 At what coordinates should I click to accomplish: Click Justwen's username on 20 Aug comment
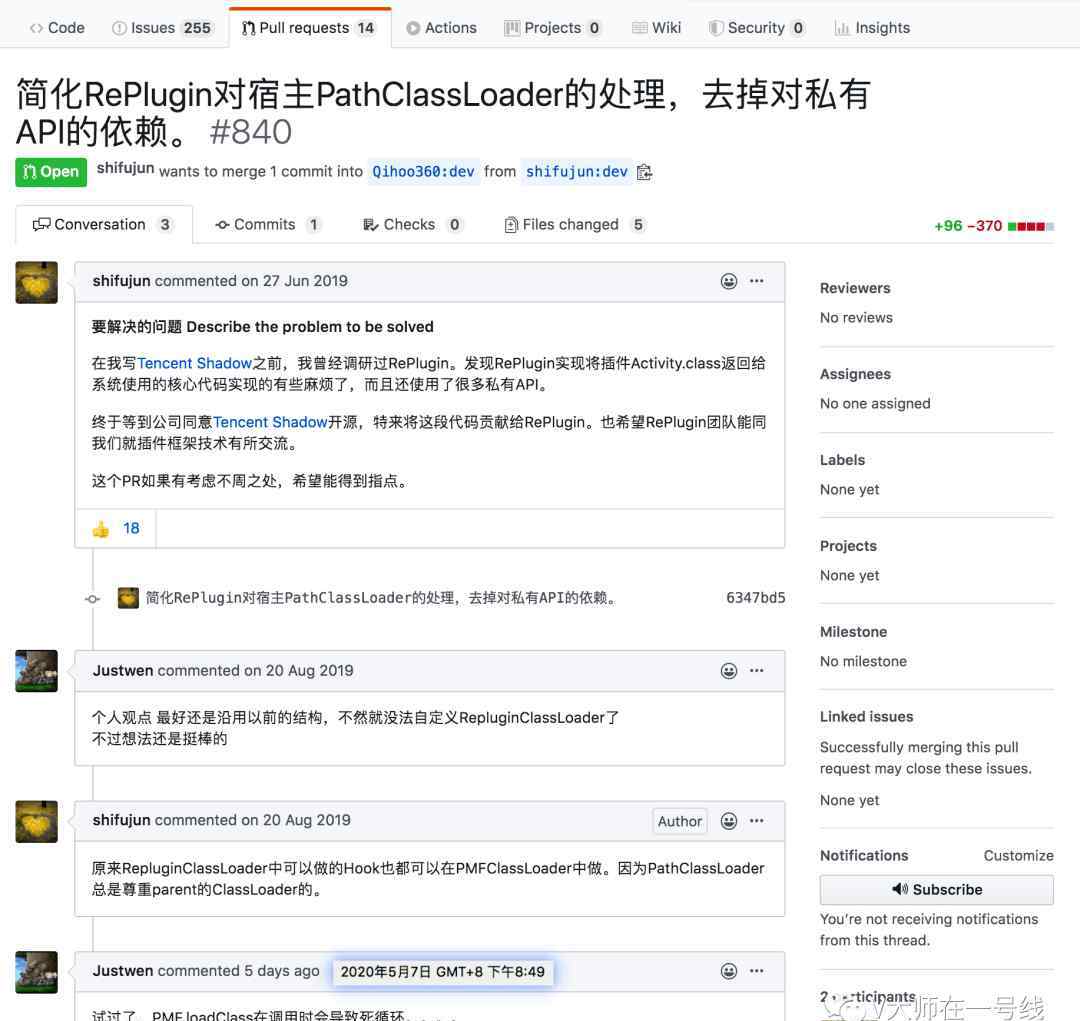(123, 671)
